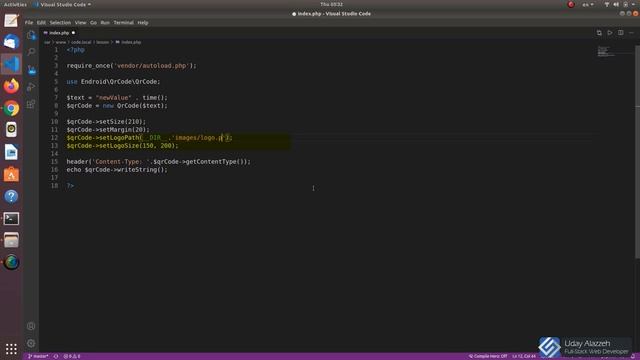This screenshot has width=640, height=360.
Task: Close the unsaved index.php tab dot
Action: 73,33
